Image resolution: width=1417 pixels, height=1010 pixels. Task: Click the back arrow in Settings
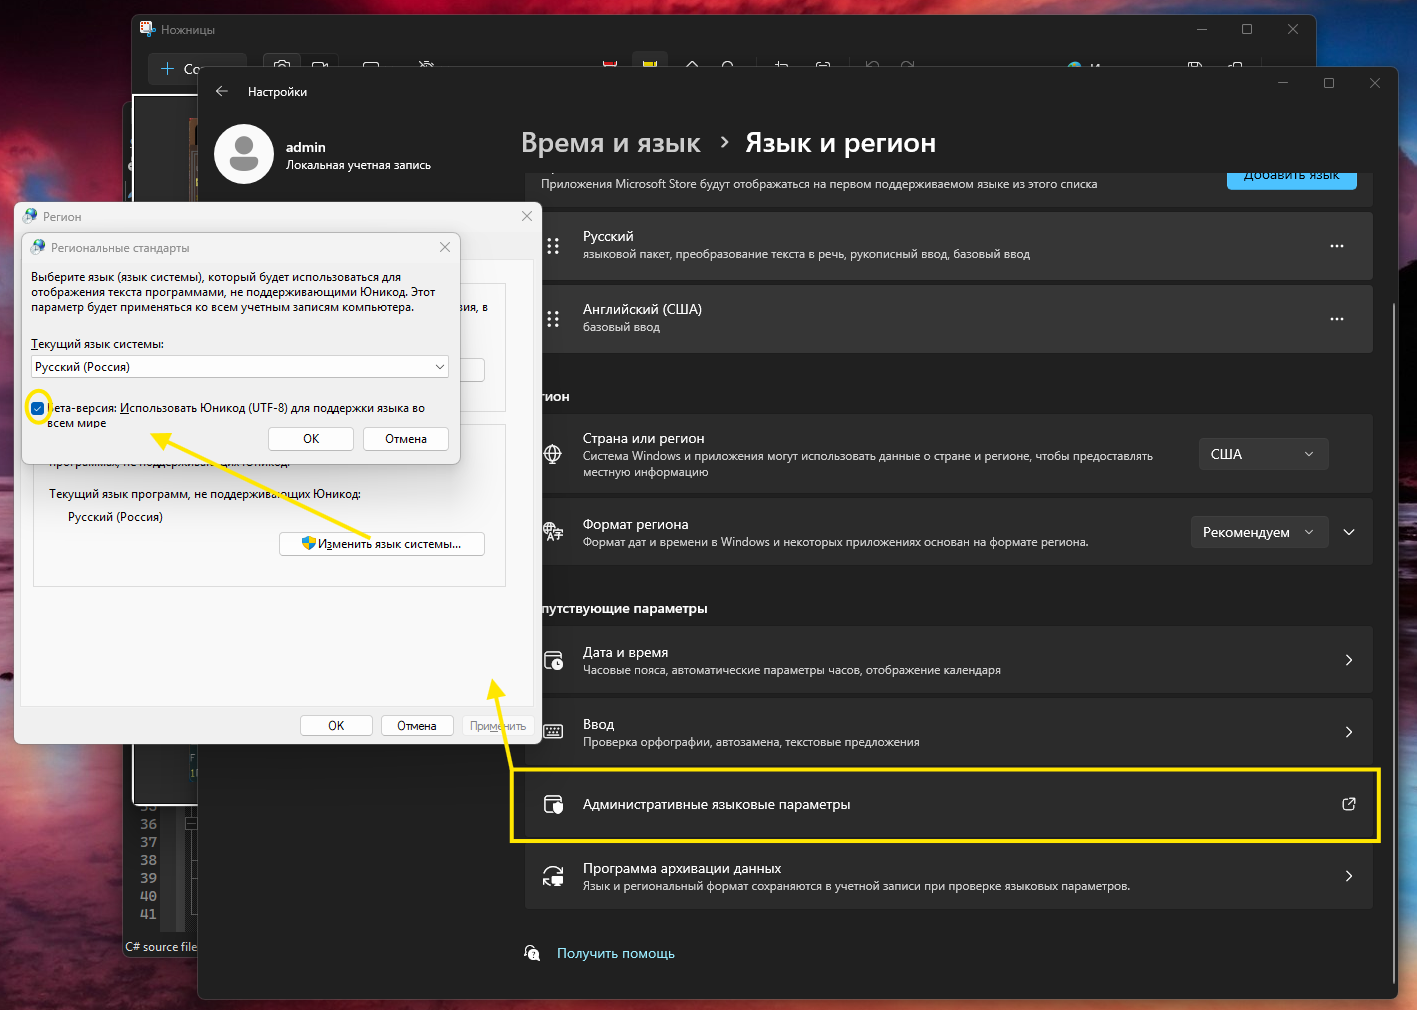[x=222, y=91]
